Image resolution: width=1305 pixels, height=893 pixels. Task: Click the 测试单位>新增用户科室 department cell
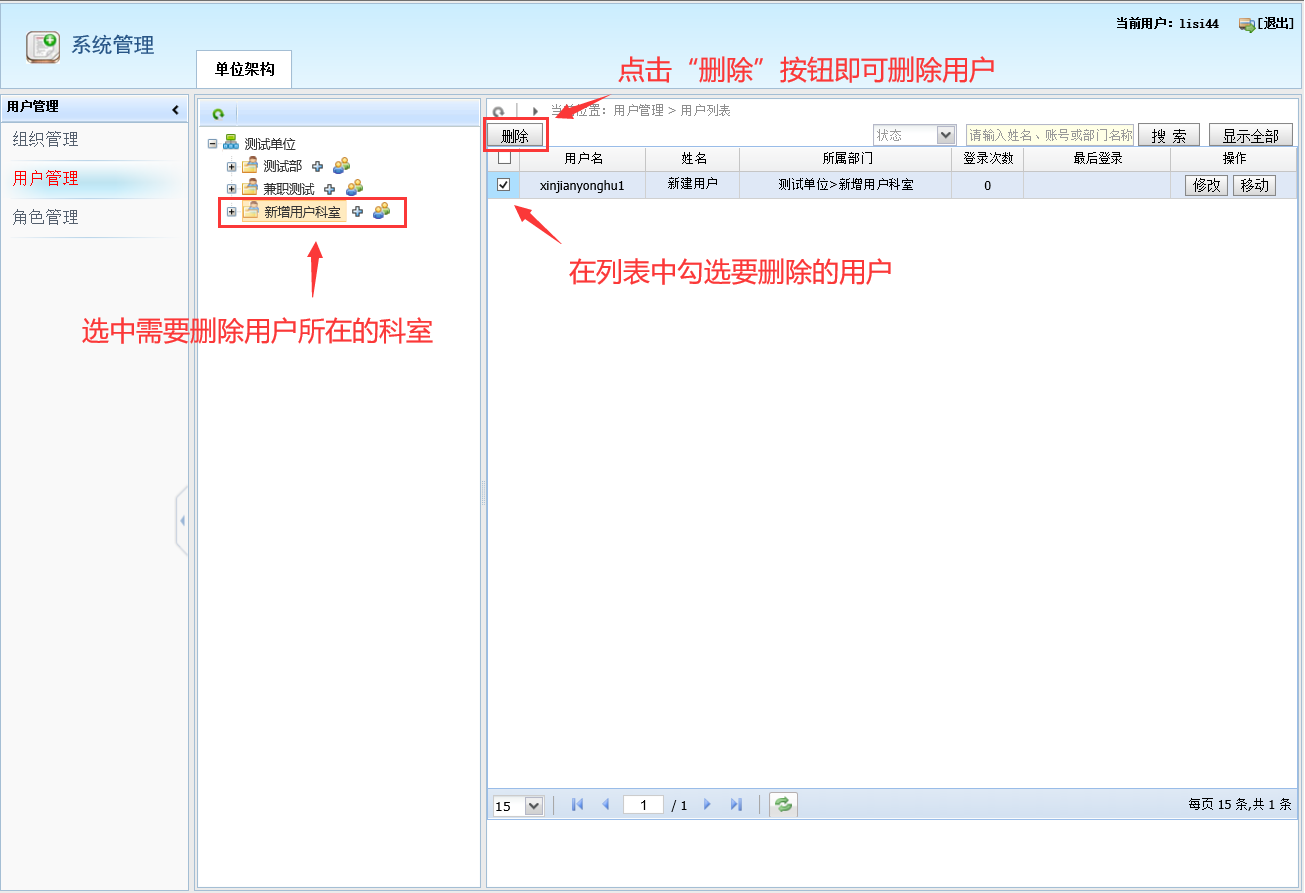tap(846, 185)
